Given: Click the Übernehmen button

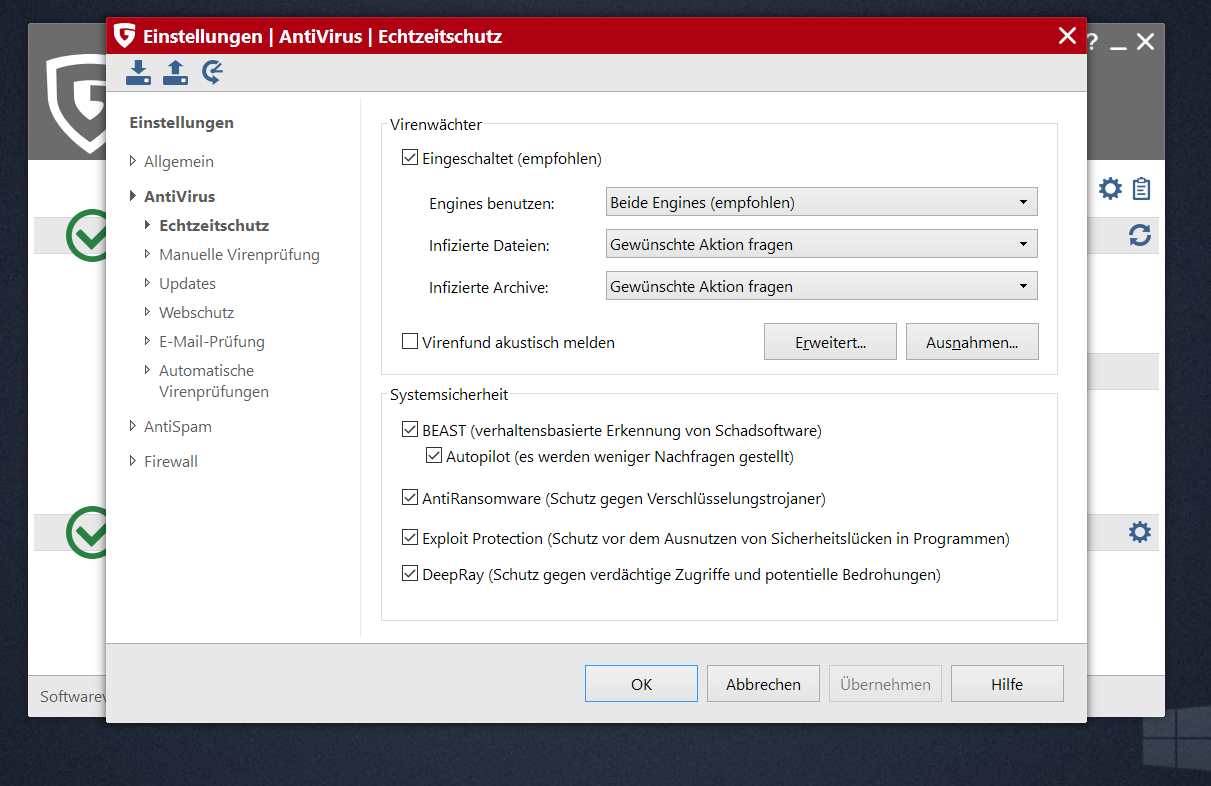Looking at the screenshot, I should [885, 684].
